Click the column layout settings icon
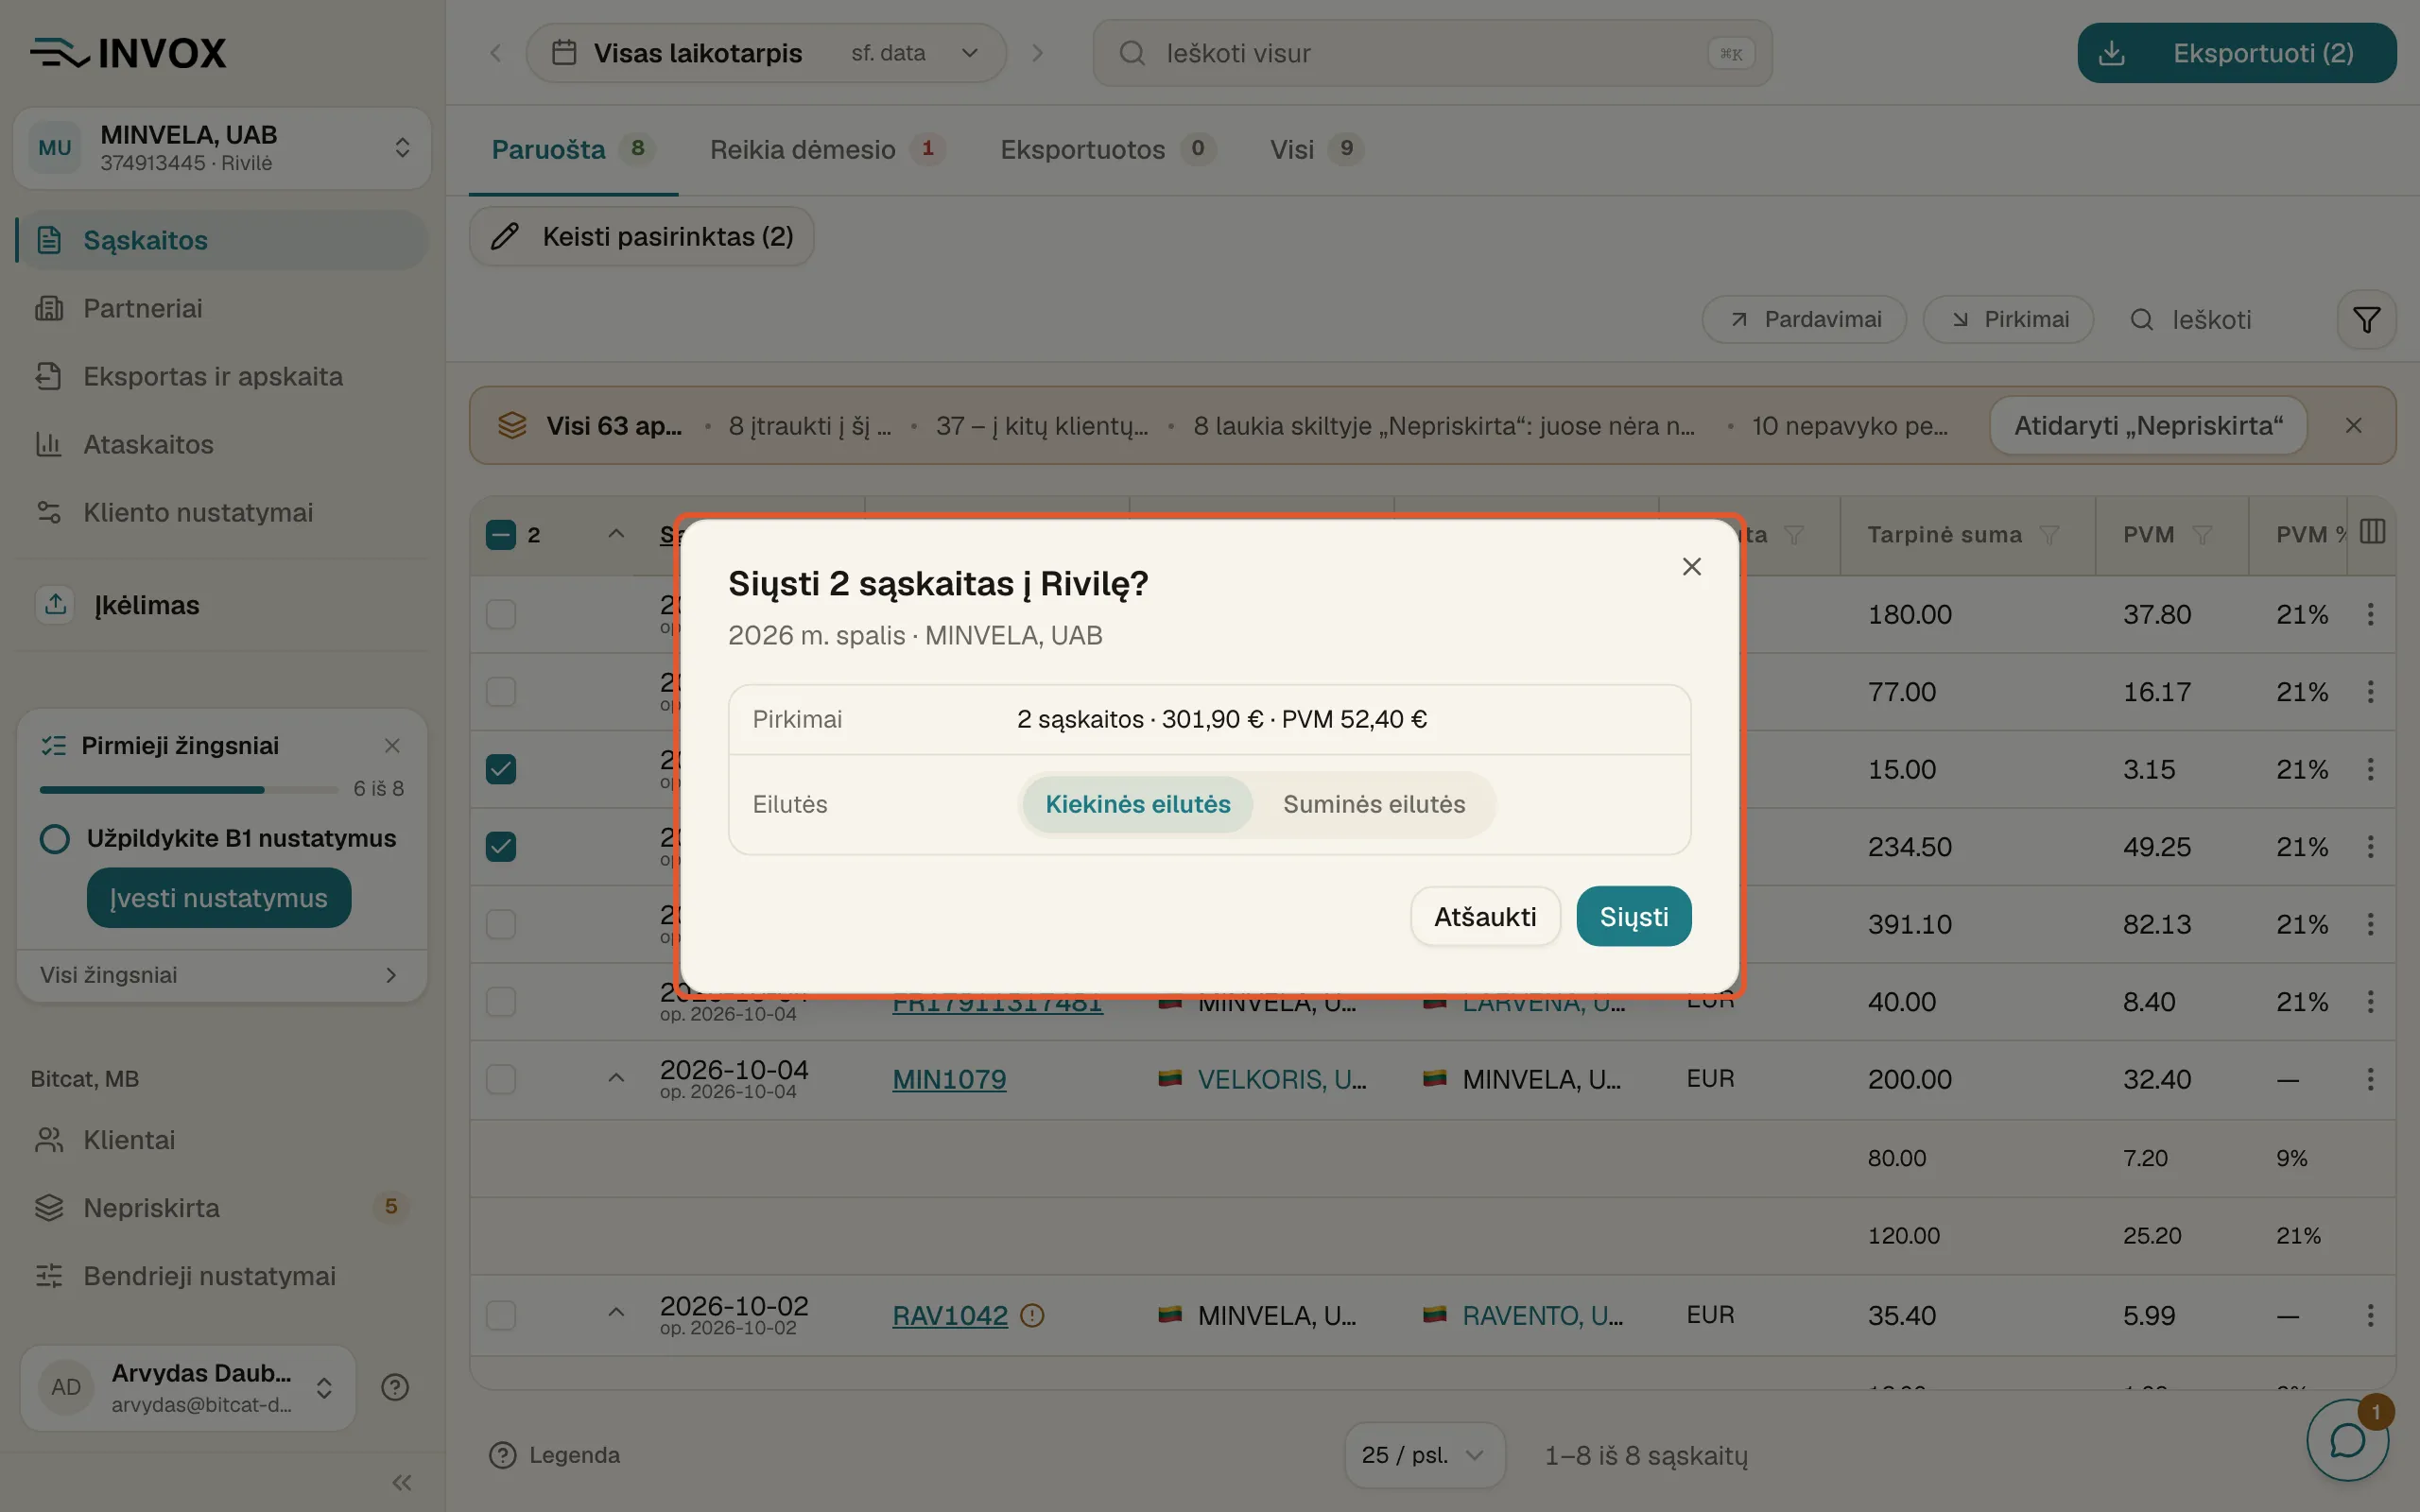The width and height of the screenshot is (2420, 1512). click(2372, 532)
